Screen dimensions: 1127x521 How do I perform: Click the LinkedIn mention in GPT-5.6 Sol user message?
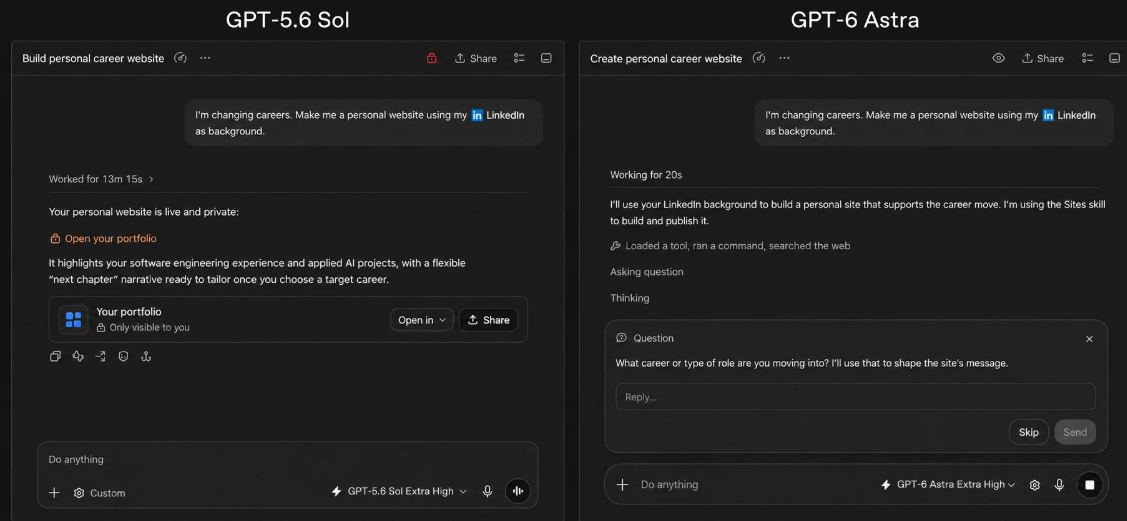click(497, 115)
